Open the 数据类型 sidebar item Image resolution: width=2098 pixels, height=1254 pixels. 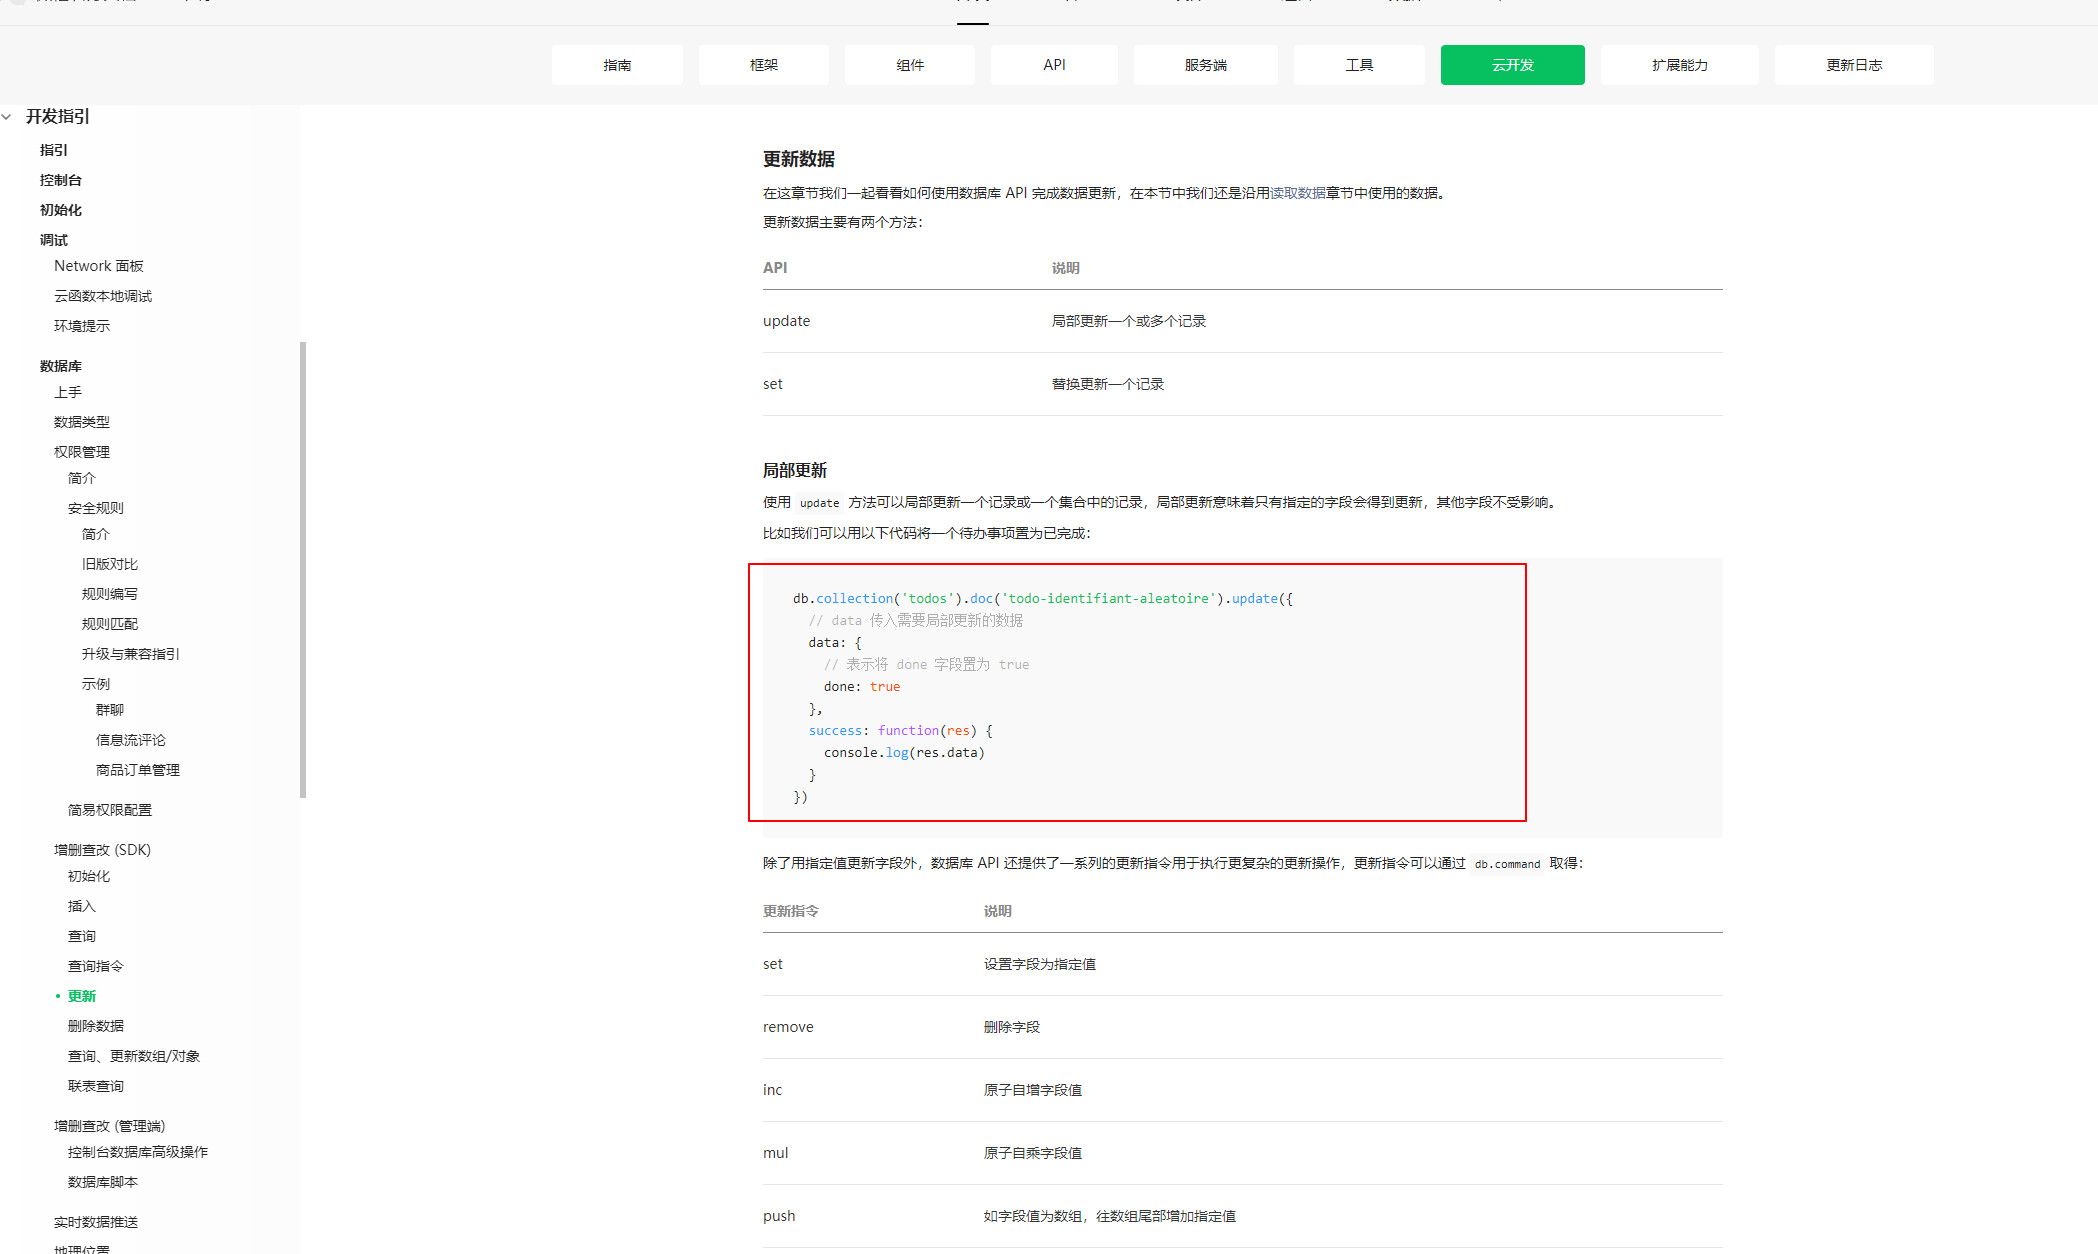click(81, 422)
